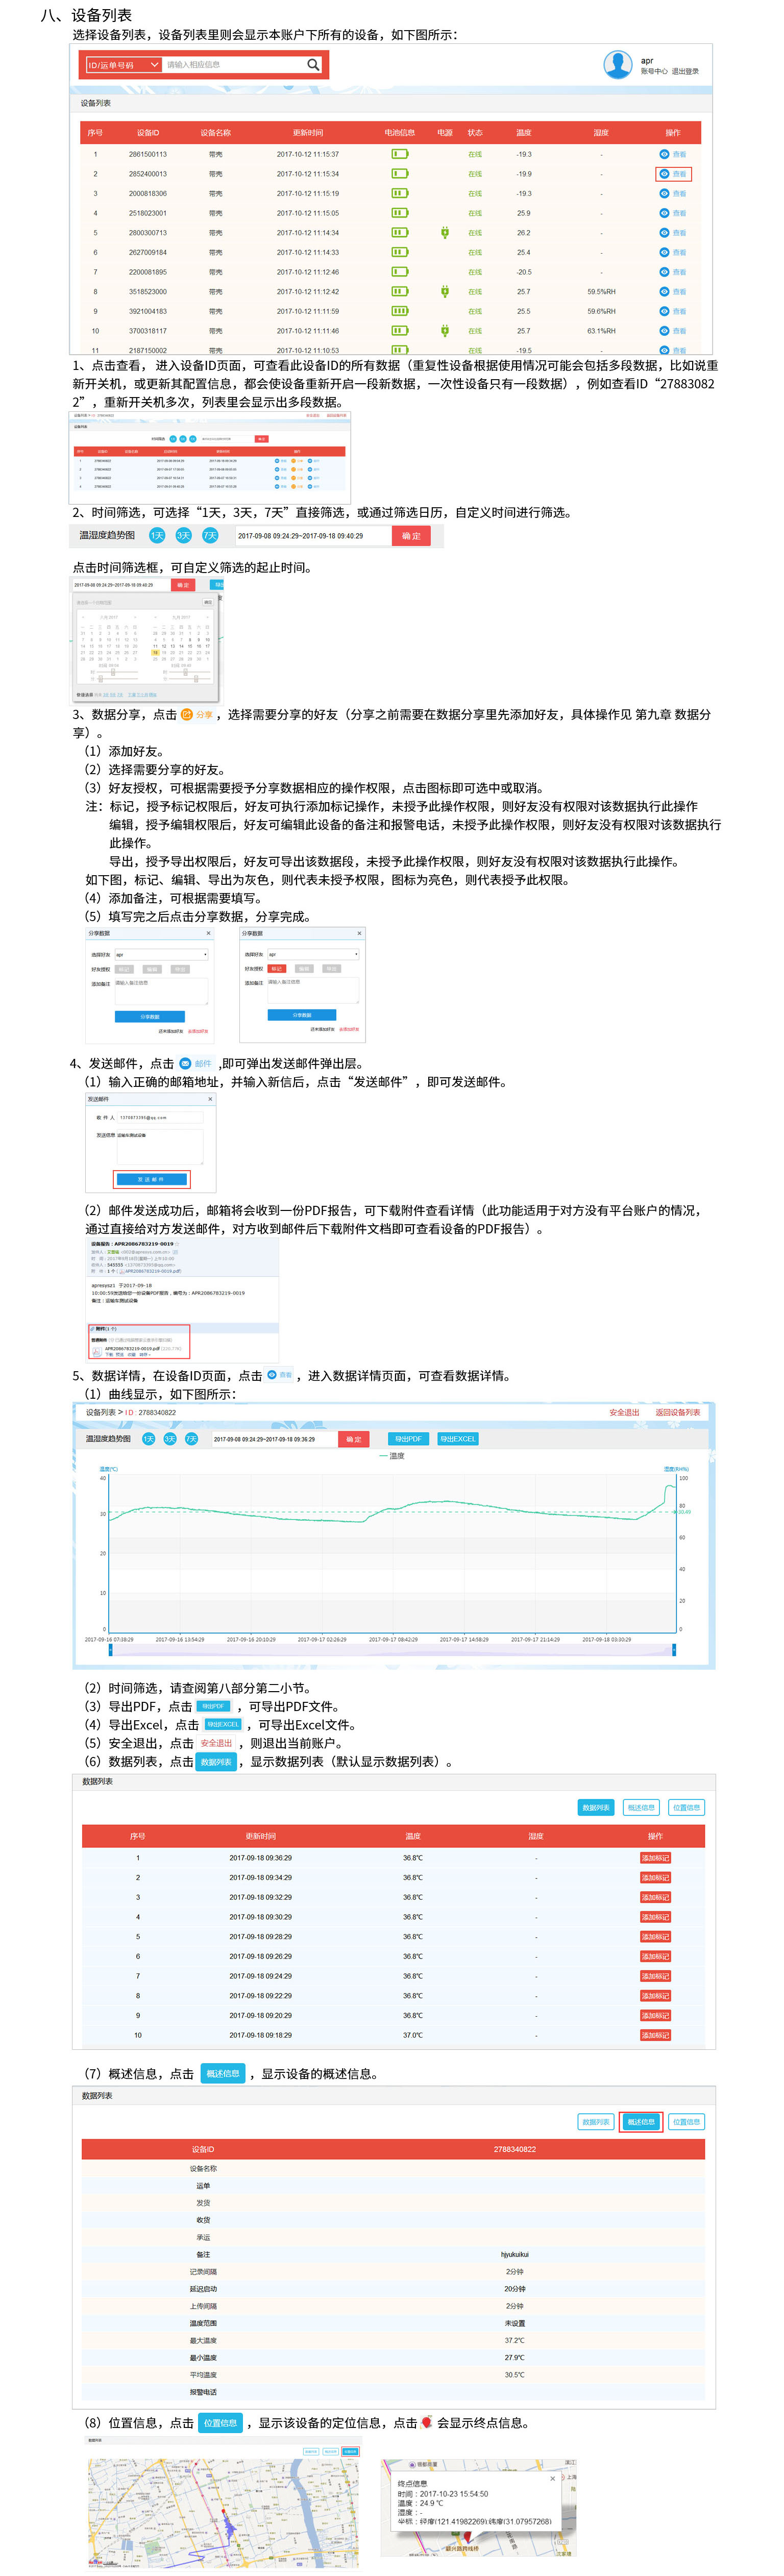
Task: Click power plug icon for device 3518523000
Action: point(445,292)
